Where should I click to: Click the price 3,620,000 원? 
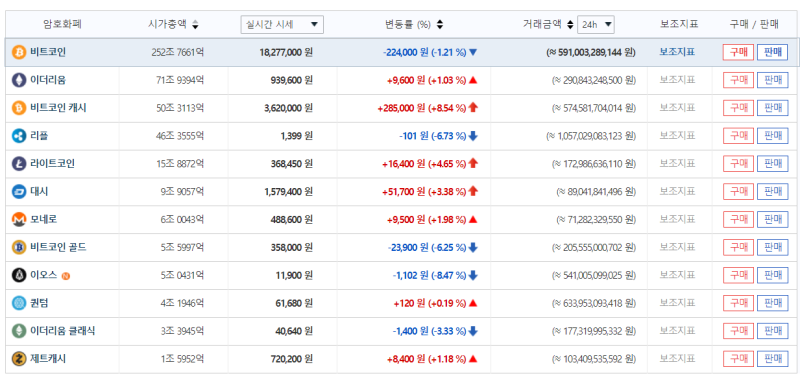[x=288, y=108]
